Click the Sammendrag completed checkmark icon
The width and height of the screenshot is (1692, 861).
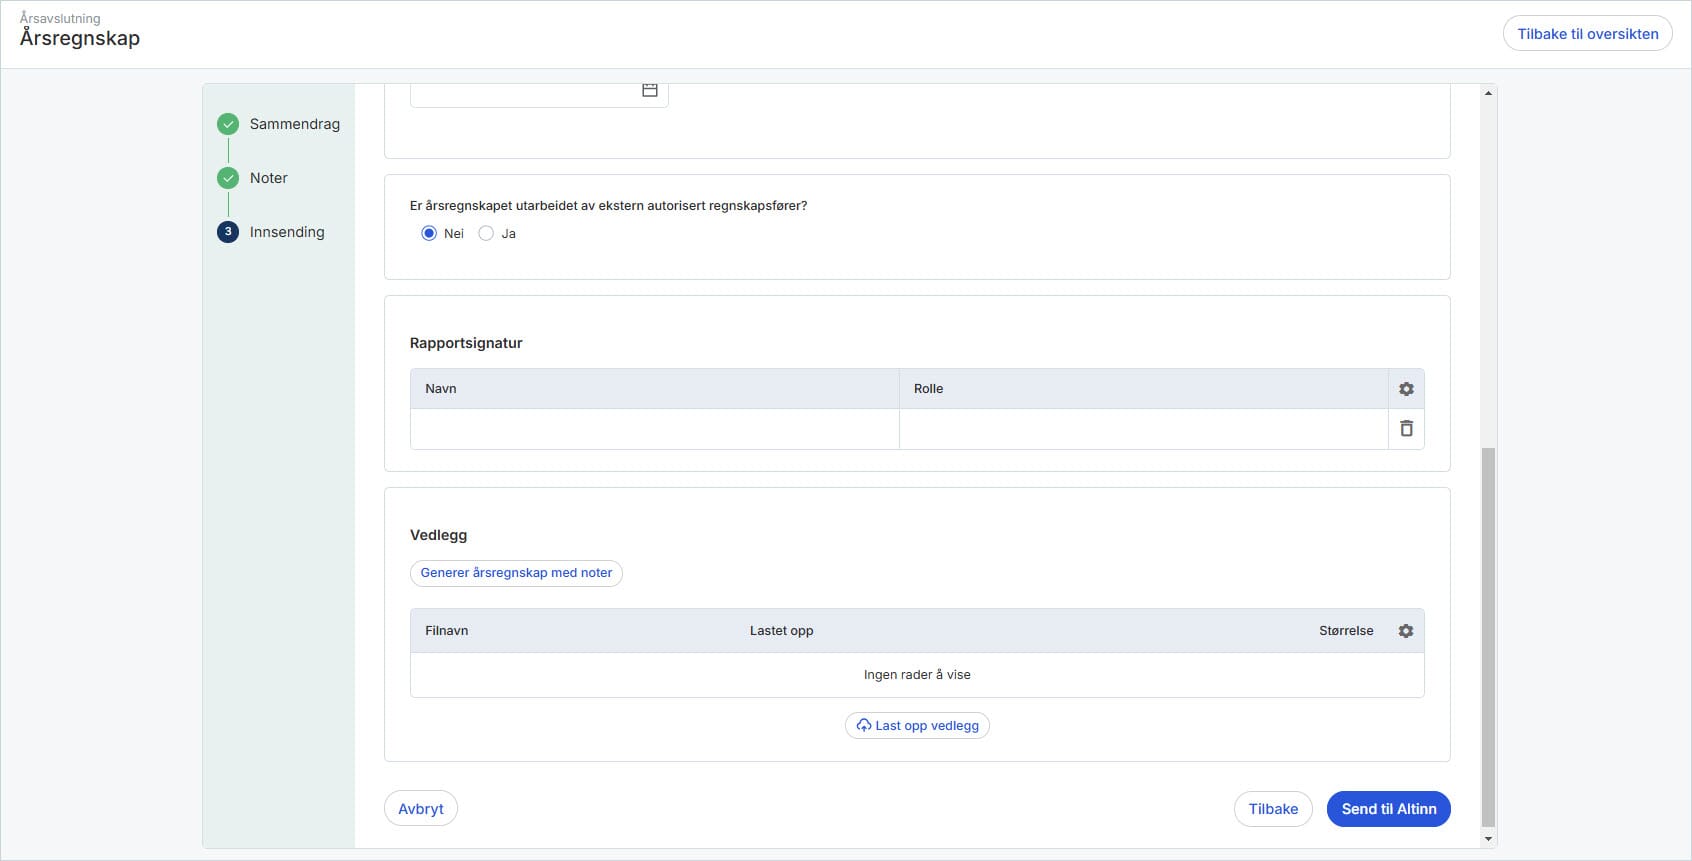pyautogui.click(x=228, y=124)
